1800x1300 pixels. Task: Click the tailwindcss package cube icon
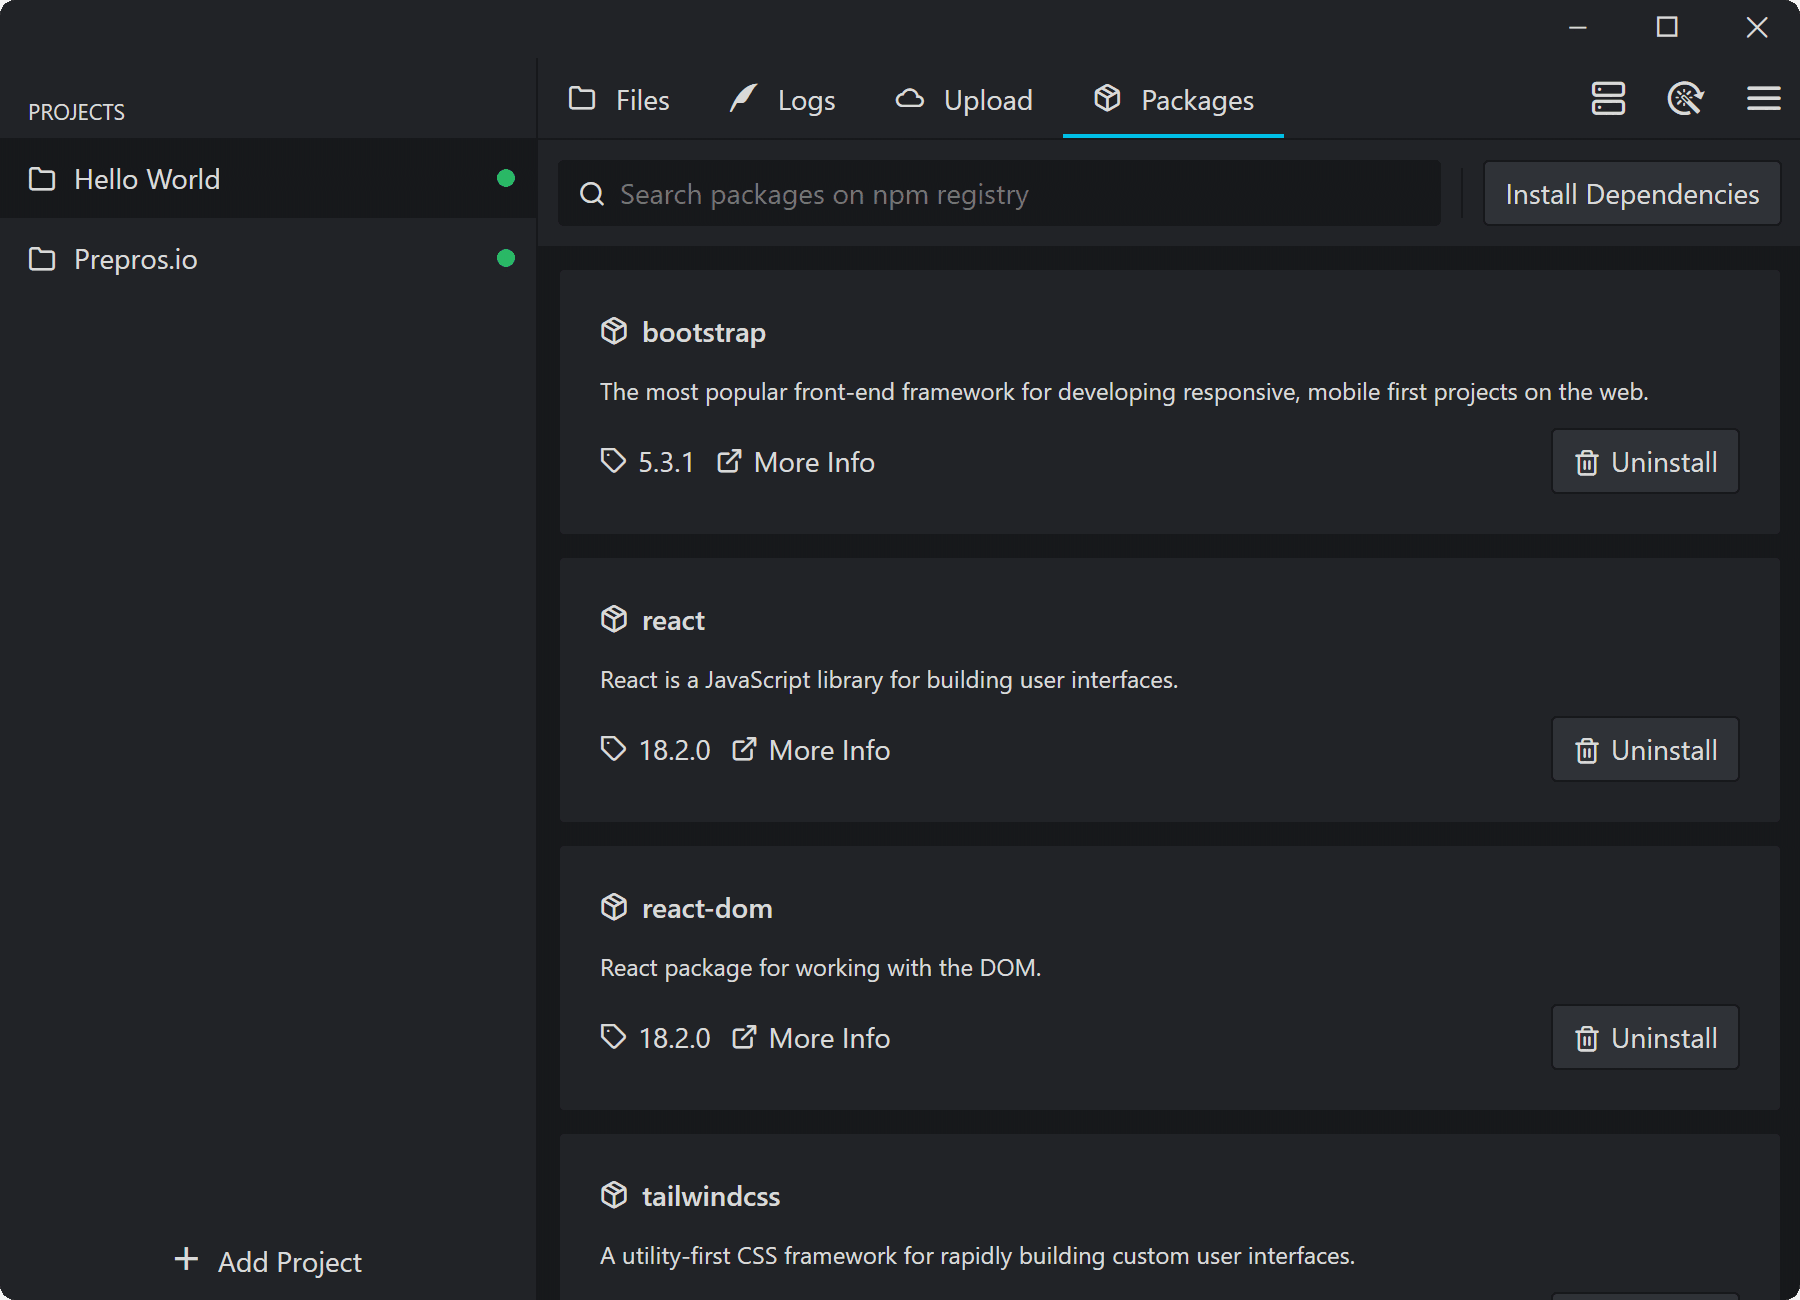click(x=614, y=1195)
